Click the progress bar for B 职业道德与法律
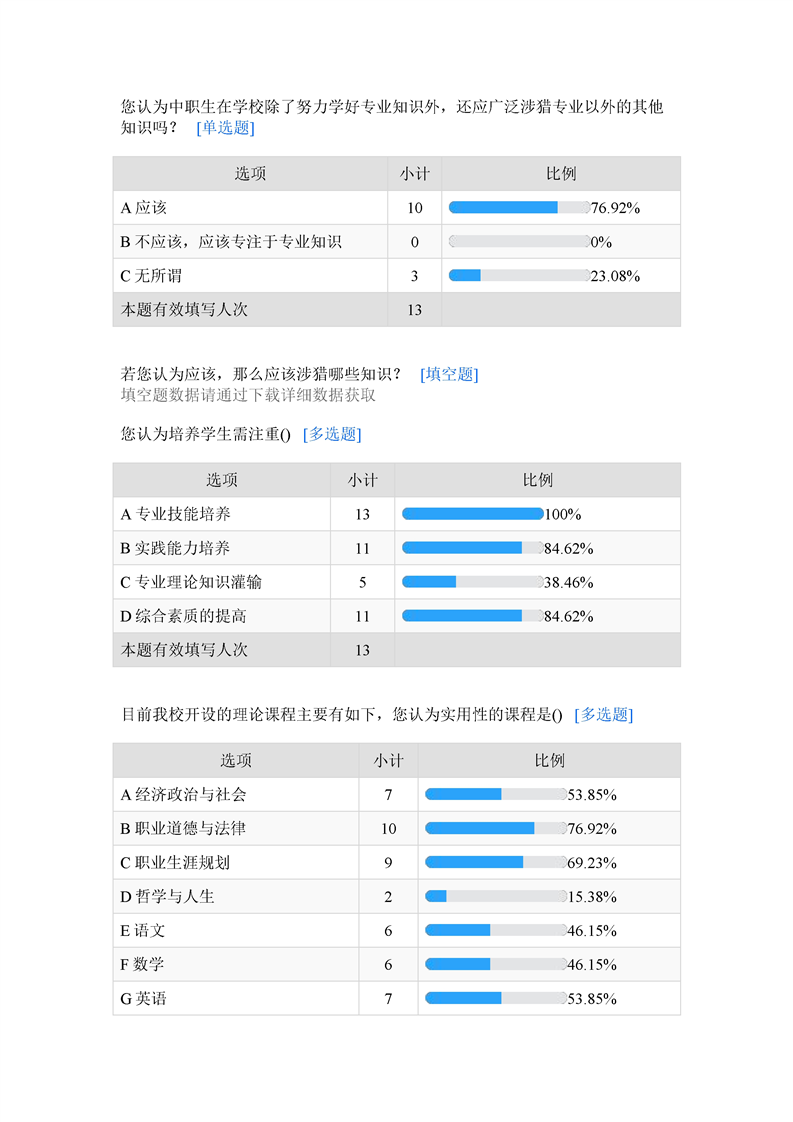This screenshot has width=793, height=1122. tap(495, 829)
